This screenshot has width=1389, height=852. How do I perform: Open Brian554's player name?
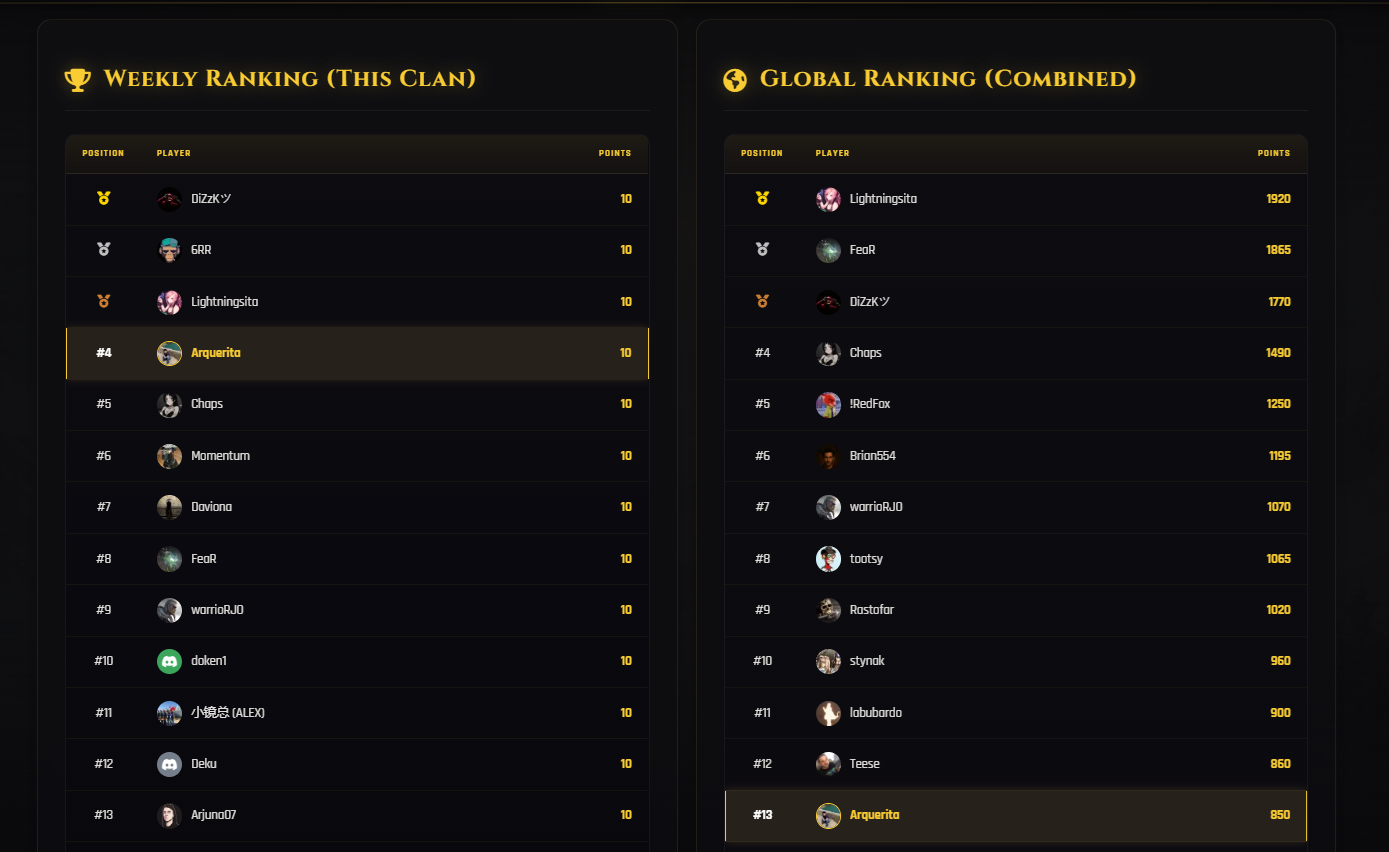tap(872, 456)
